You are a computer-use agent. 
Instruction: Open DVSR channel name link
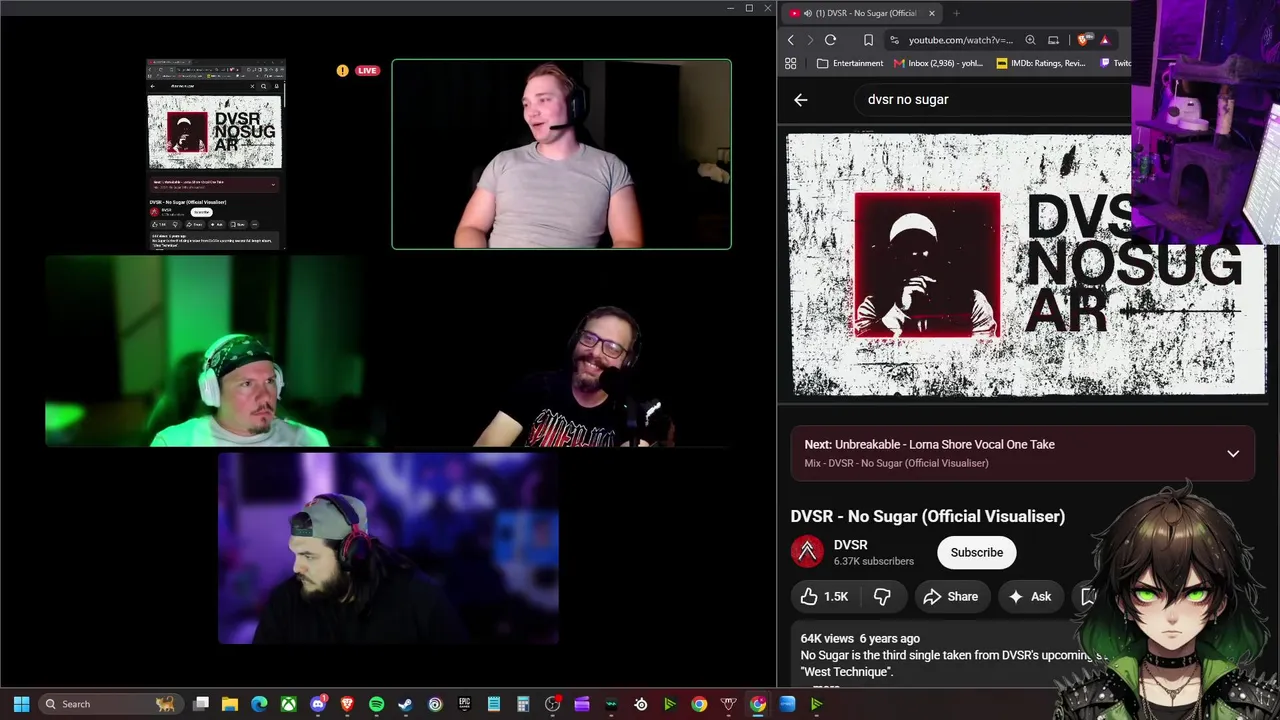(851, 545)
